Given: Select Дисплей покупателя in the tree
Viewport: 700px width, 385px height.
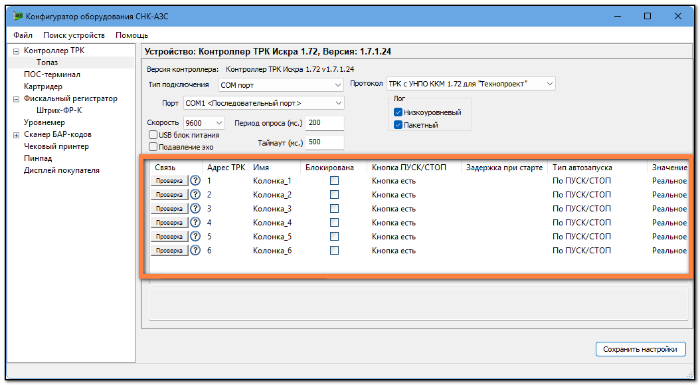Looking at the screenshot, I should (x=62, y=170).
